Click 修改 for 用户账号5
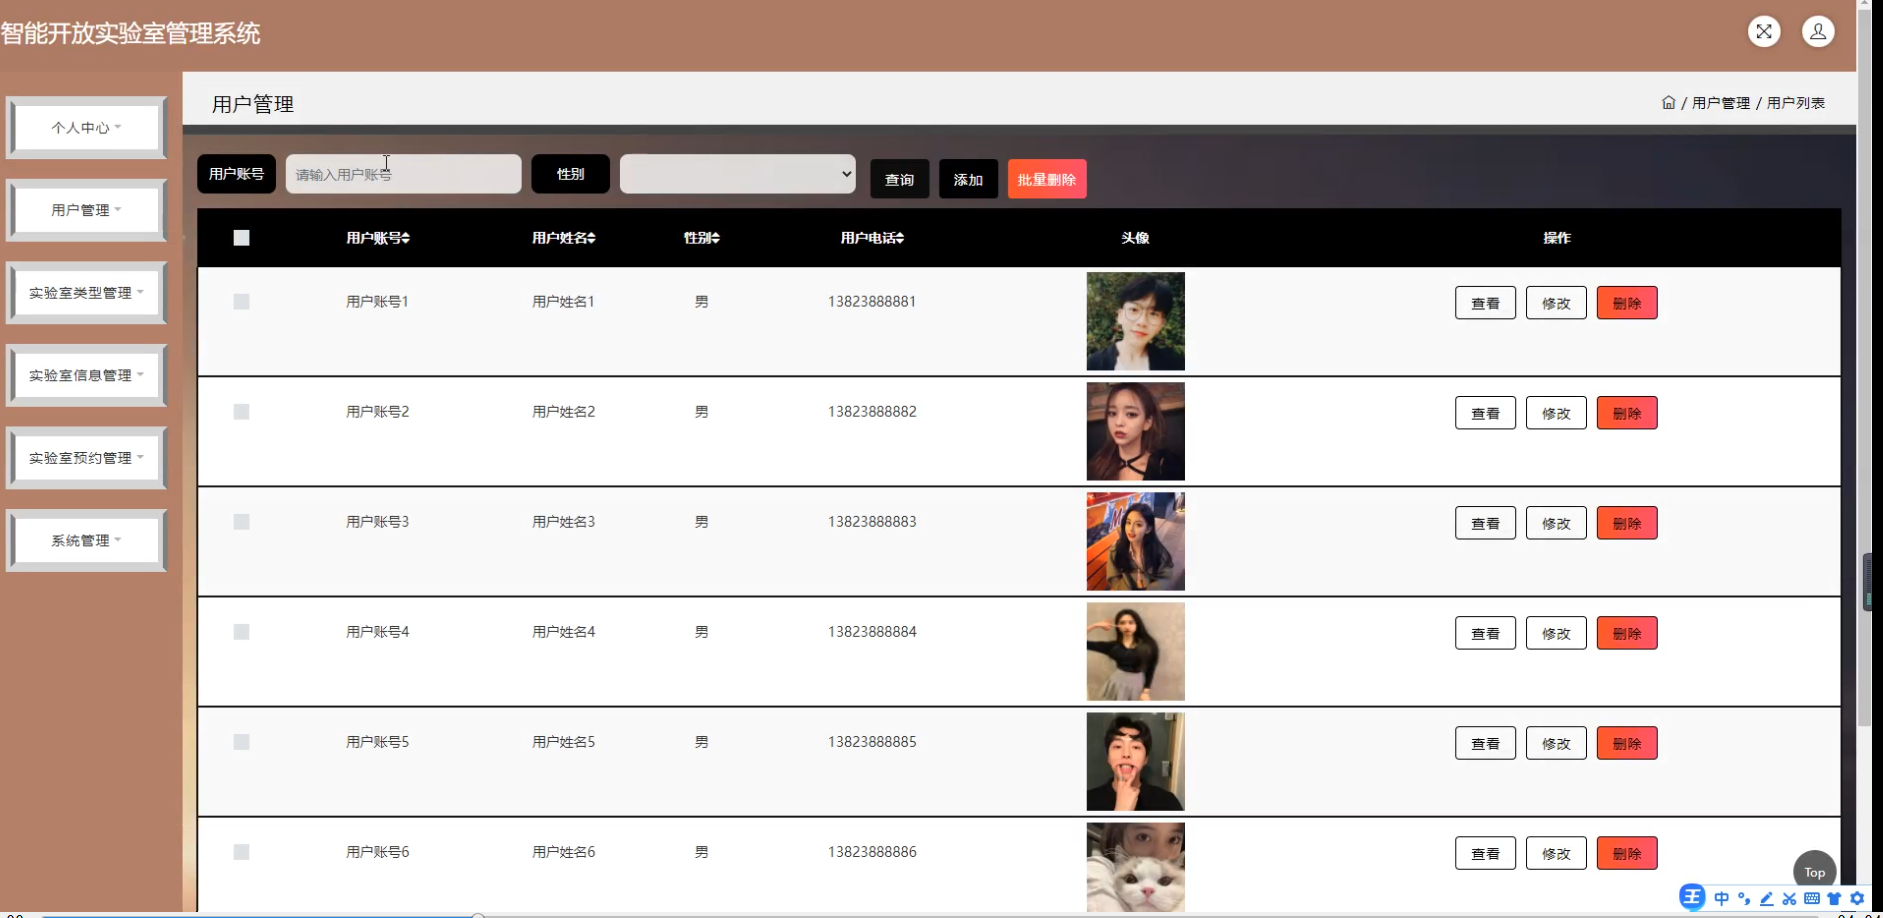This screenshot has width=1883, height=918. pos(1556,743)
